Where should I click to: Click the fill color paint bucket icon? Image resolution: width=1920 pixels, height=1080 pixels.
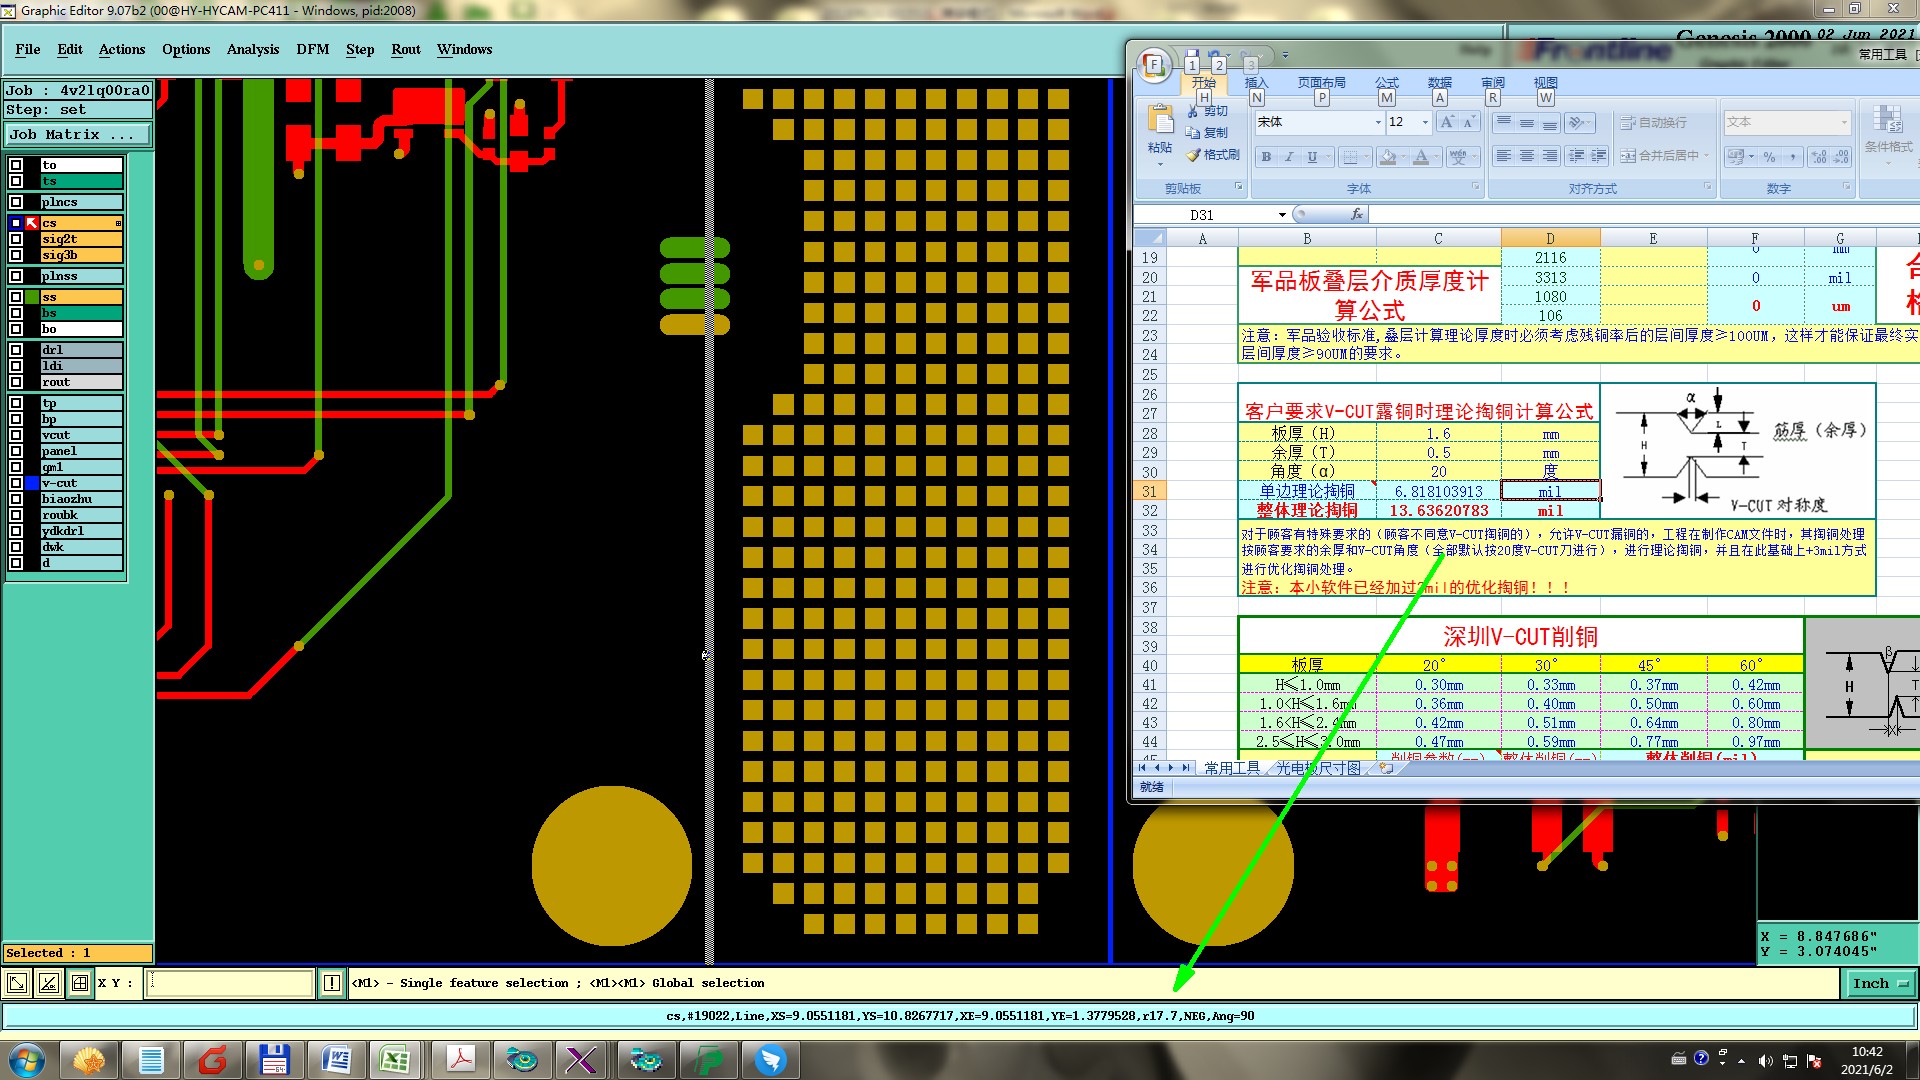1387,157
